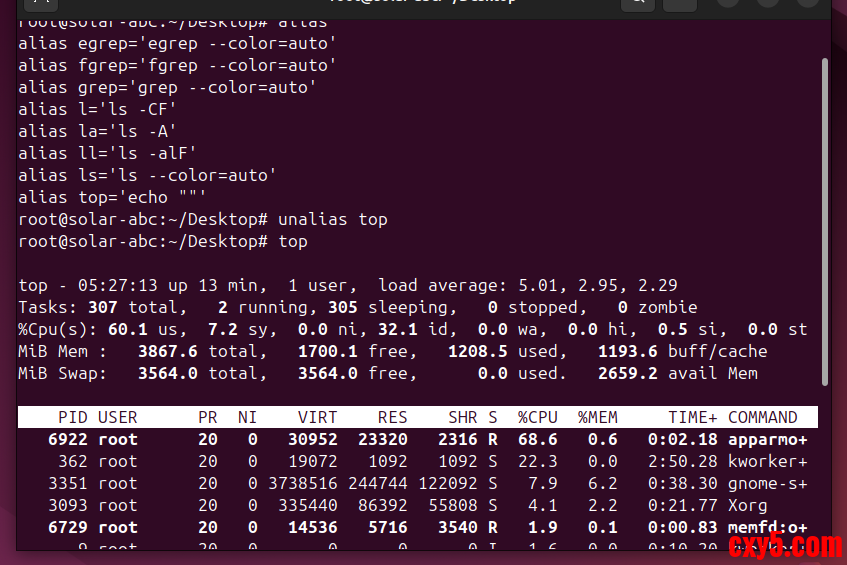Click the alias fgrep='fgrep --color=auto' line

pos(177,66)
